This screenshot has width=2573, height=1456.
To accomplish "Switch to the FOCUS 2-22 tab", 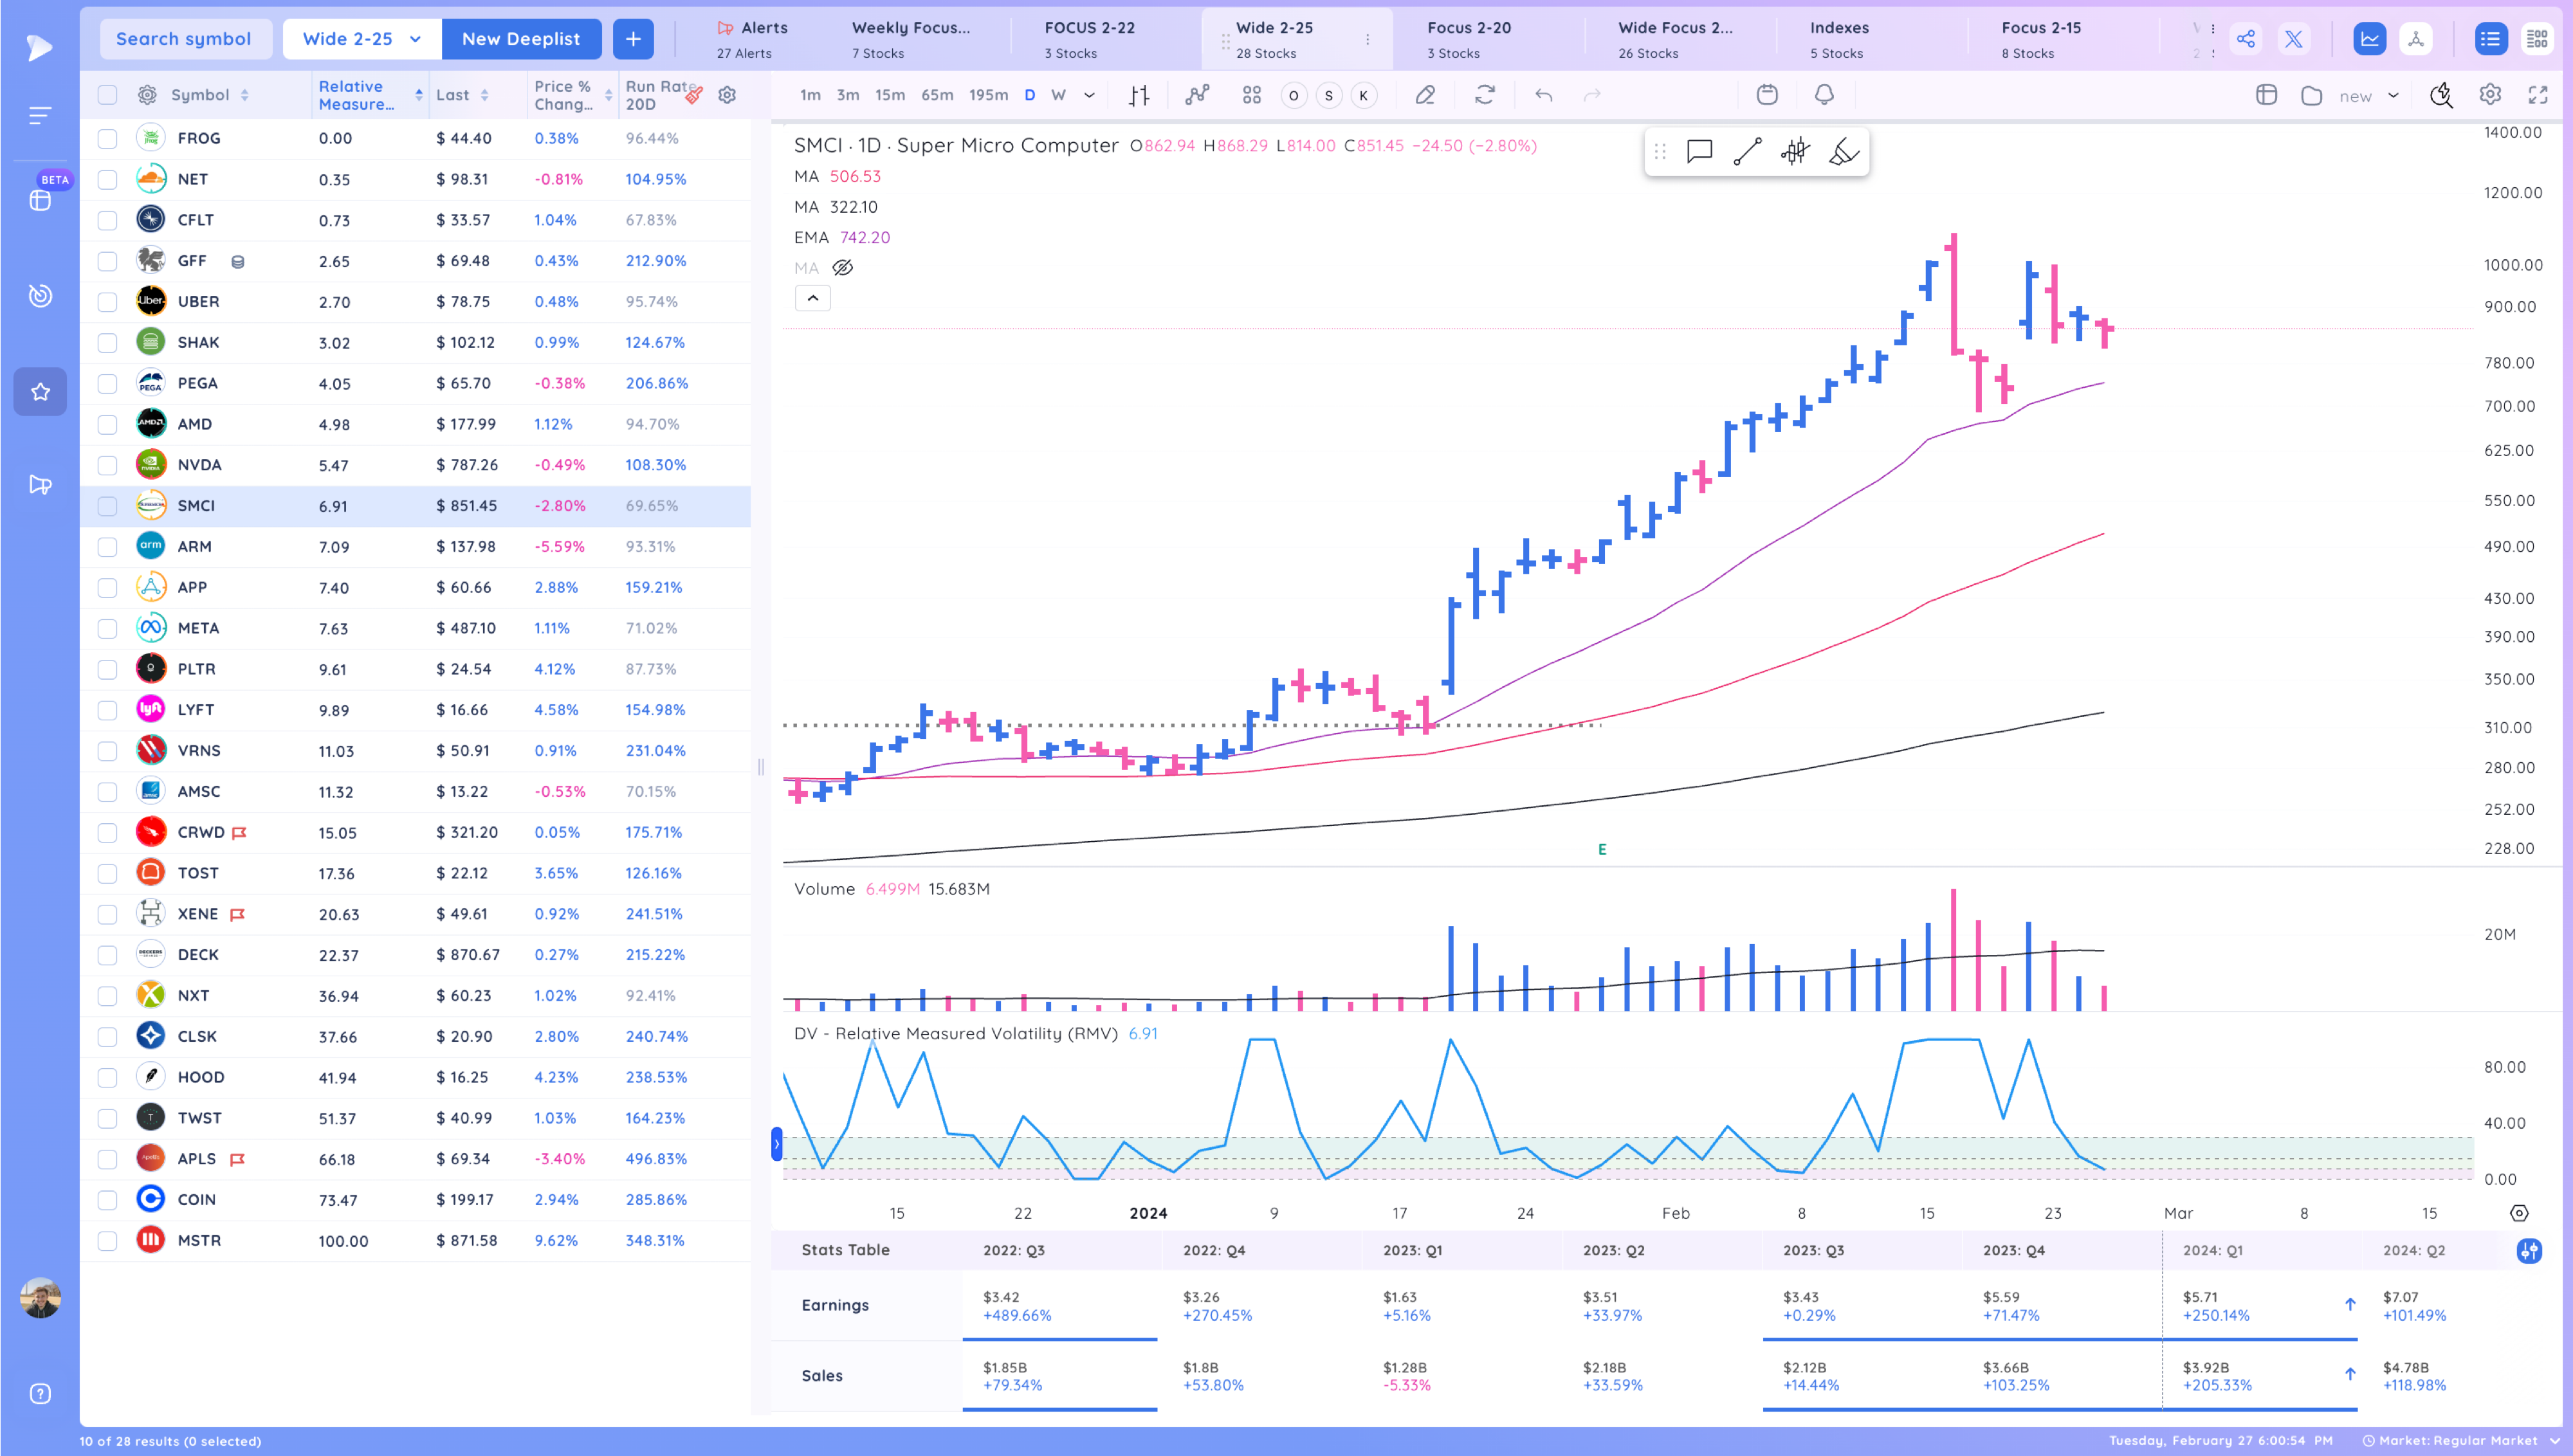I will click(1090, 39).
